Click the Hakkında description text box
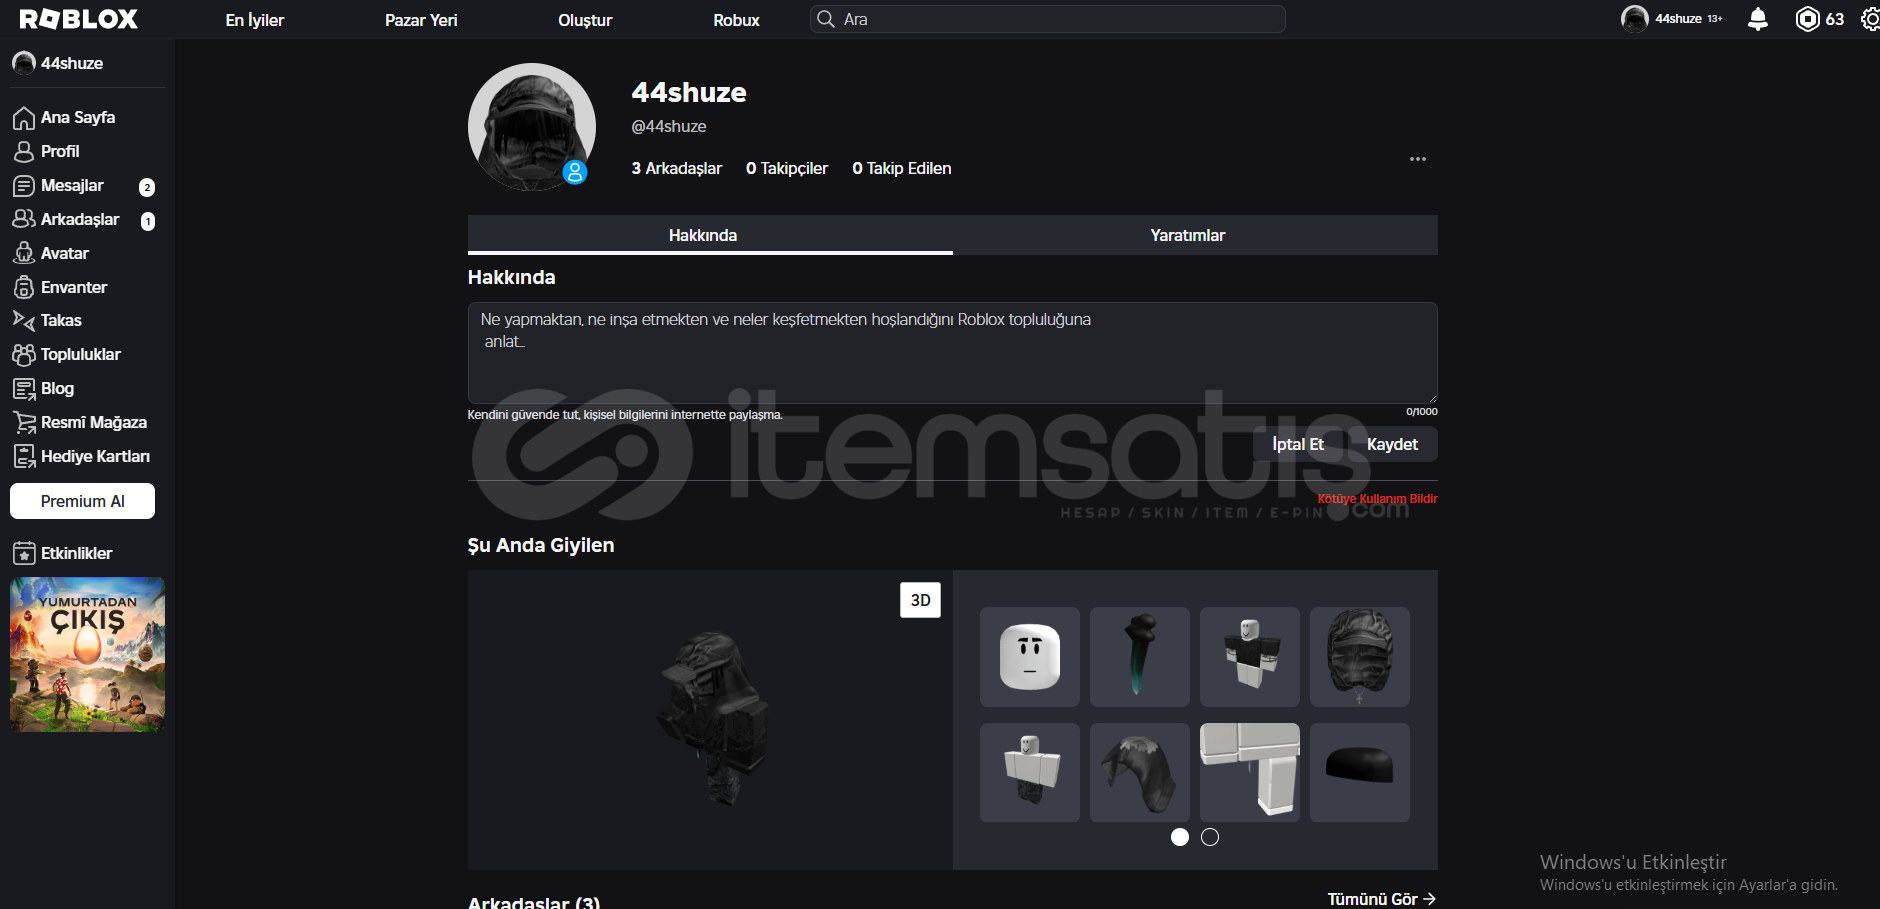The image size is (1880, 909). coord(952,353)
